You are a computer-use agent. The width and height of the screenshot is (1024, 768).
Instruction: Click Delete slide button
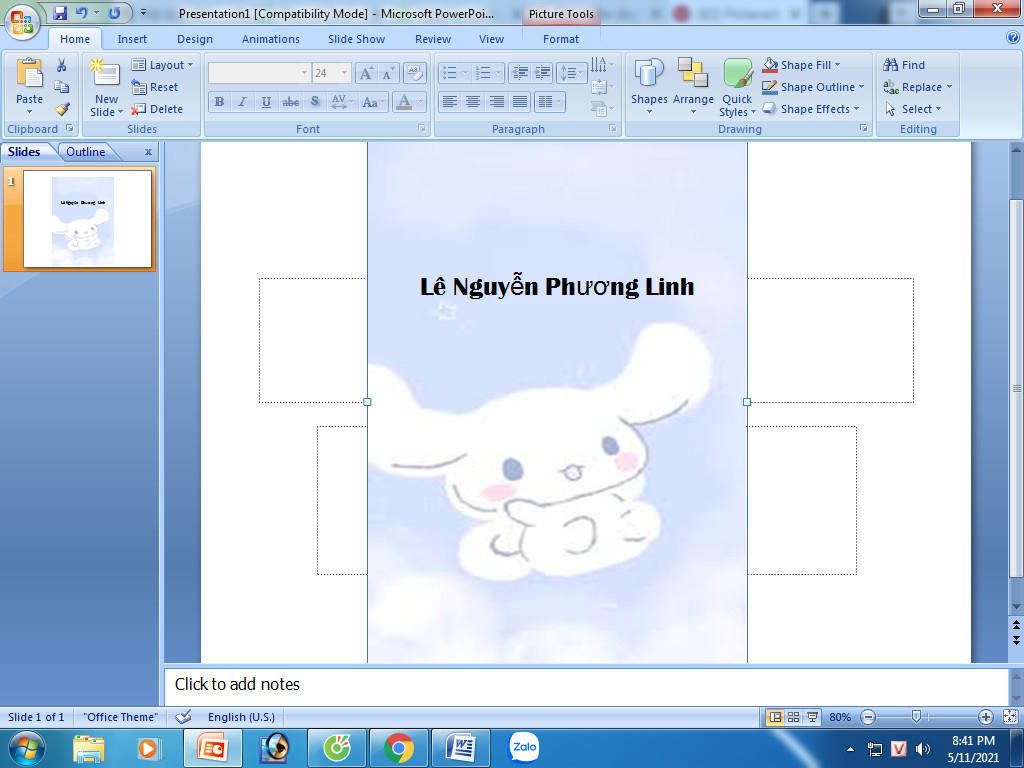[157, 109]
